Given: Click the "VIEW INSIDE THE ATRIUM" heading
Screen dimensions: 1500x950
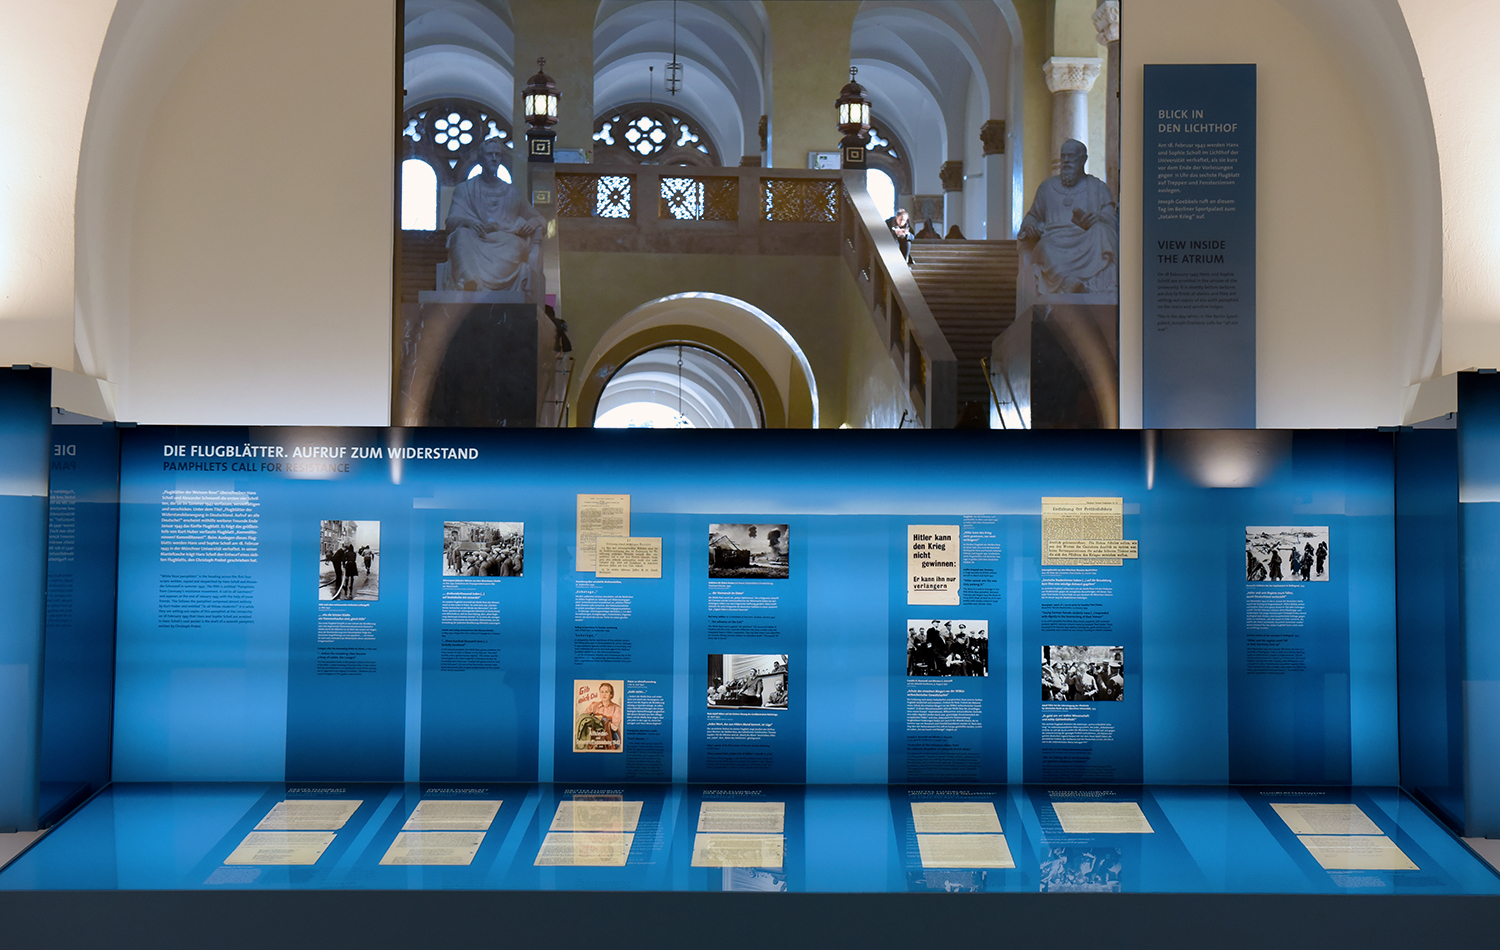Looking at the screenshot, I should 1190,252.
